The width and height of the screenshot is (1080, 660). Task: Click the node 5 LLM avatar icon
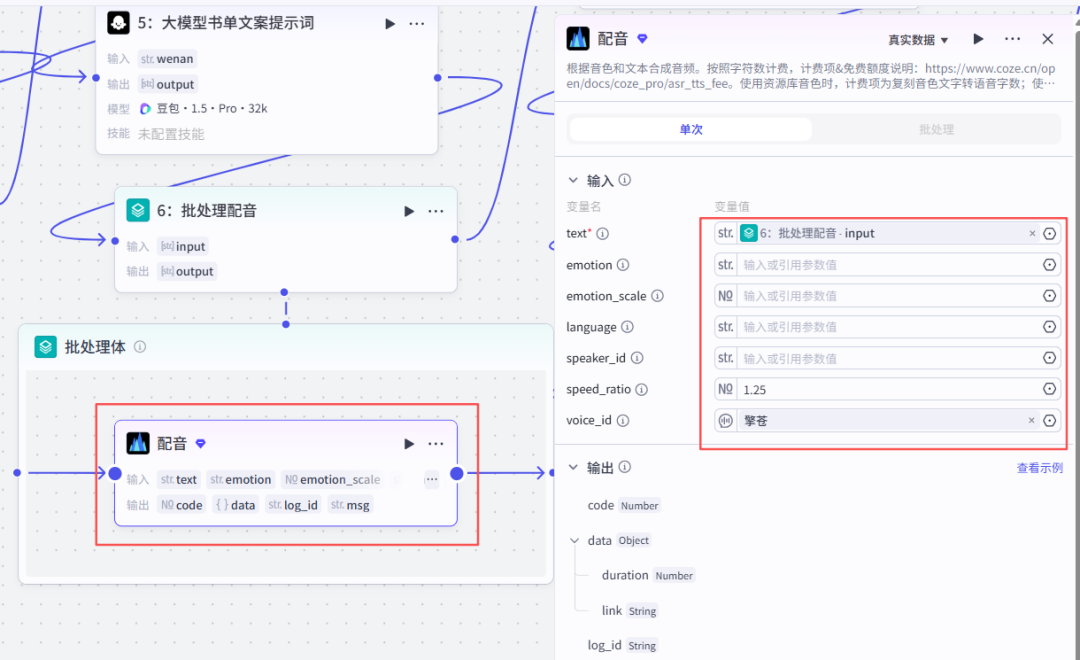[118, 23]
